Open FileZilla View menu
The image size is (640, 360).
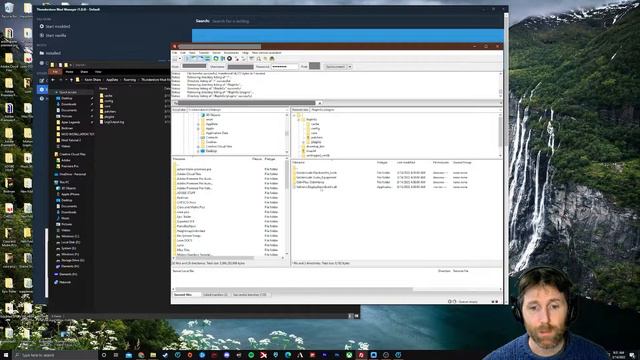point(192,53)
